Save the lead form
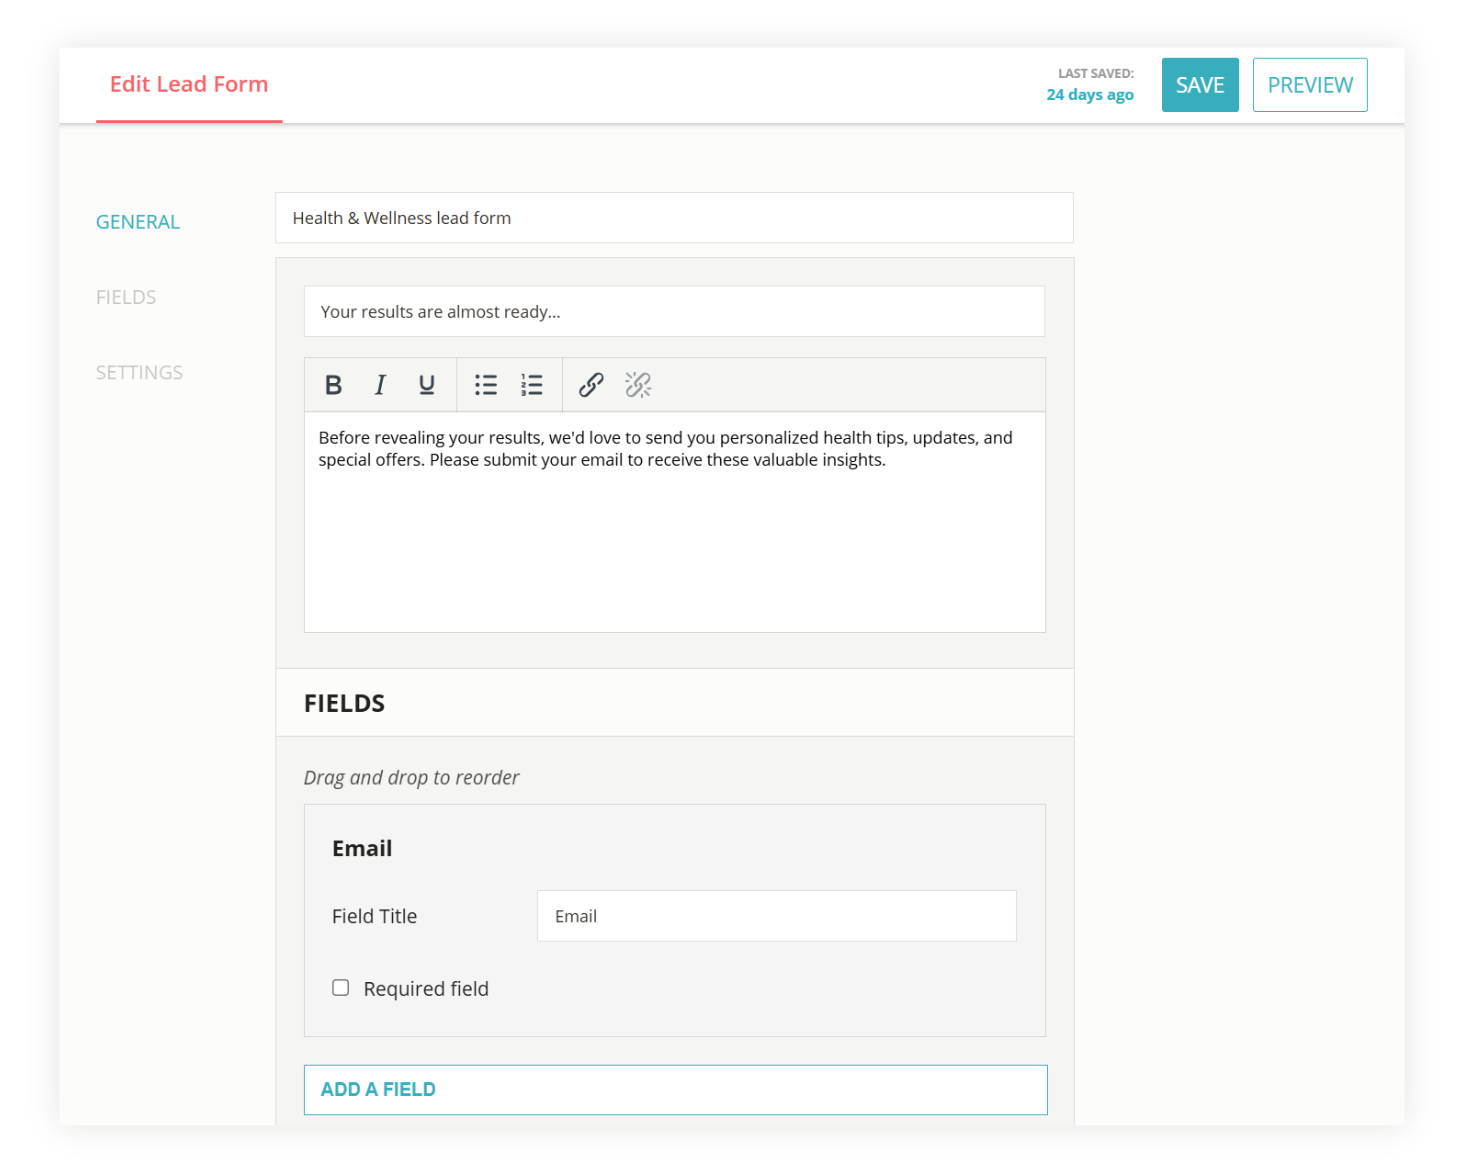1464x1173 pixels. click(x=1200, y=84)
